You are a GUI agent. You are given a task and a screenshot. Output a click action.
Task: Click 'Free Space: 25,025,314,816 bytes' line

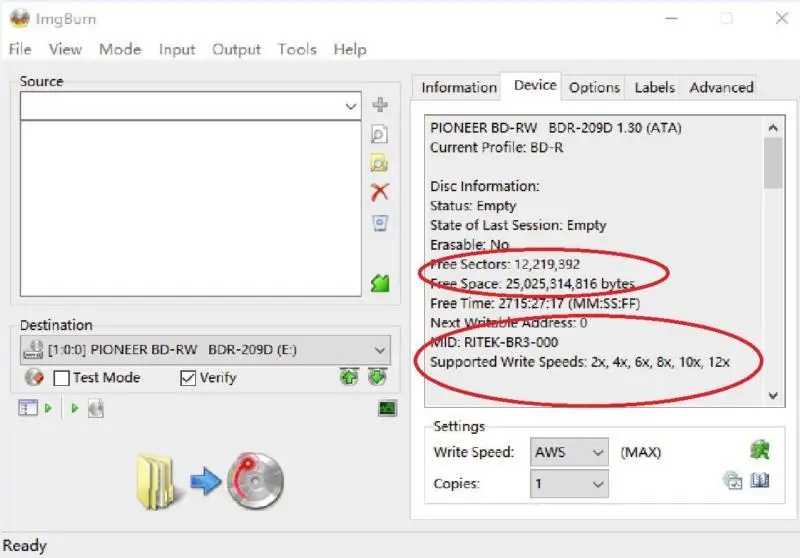(x=532, y=284)
